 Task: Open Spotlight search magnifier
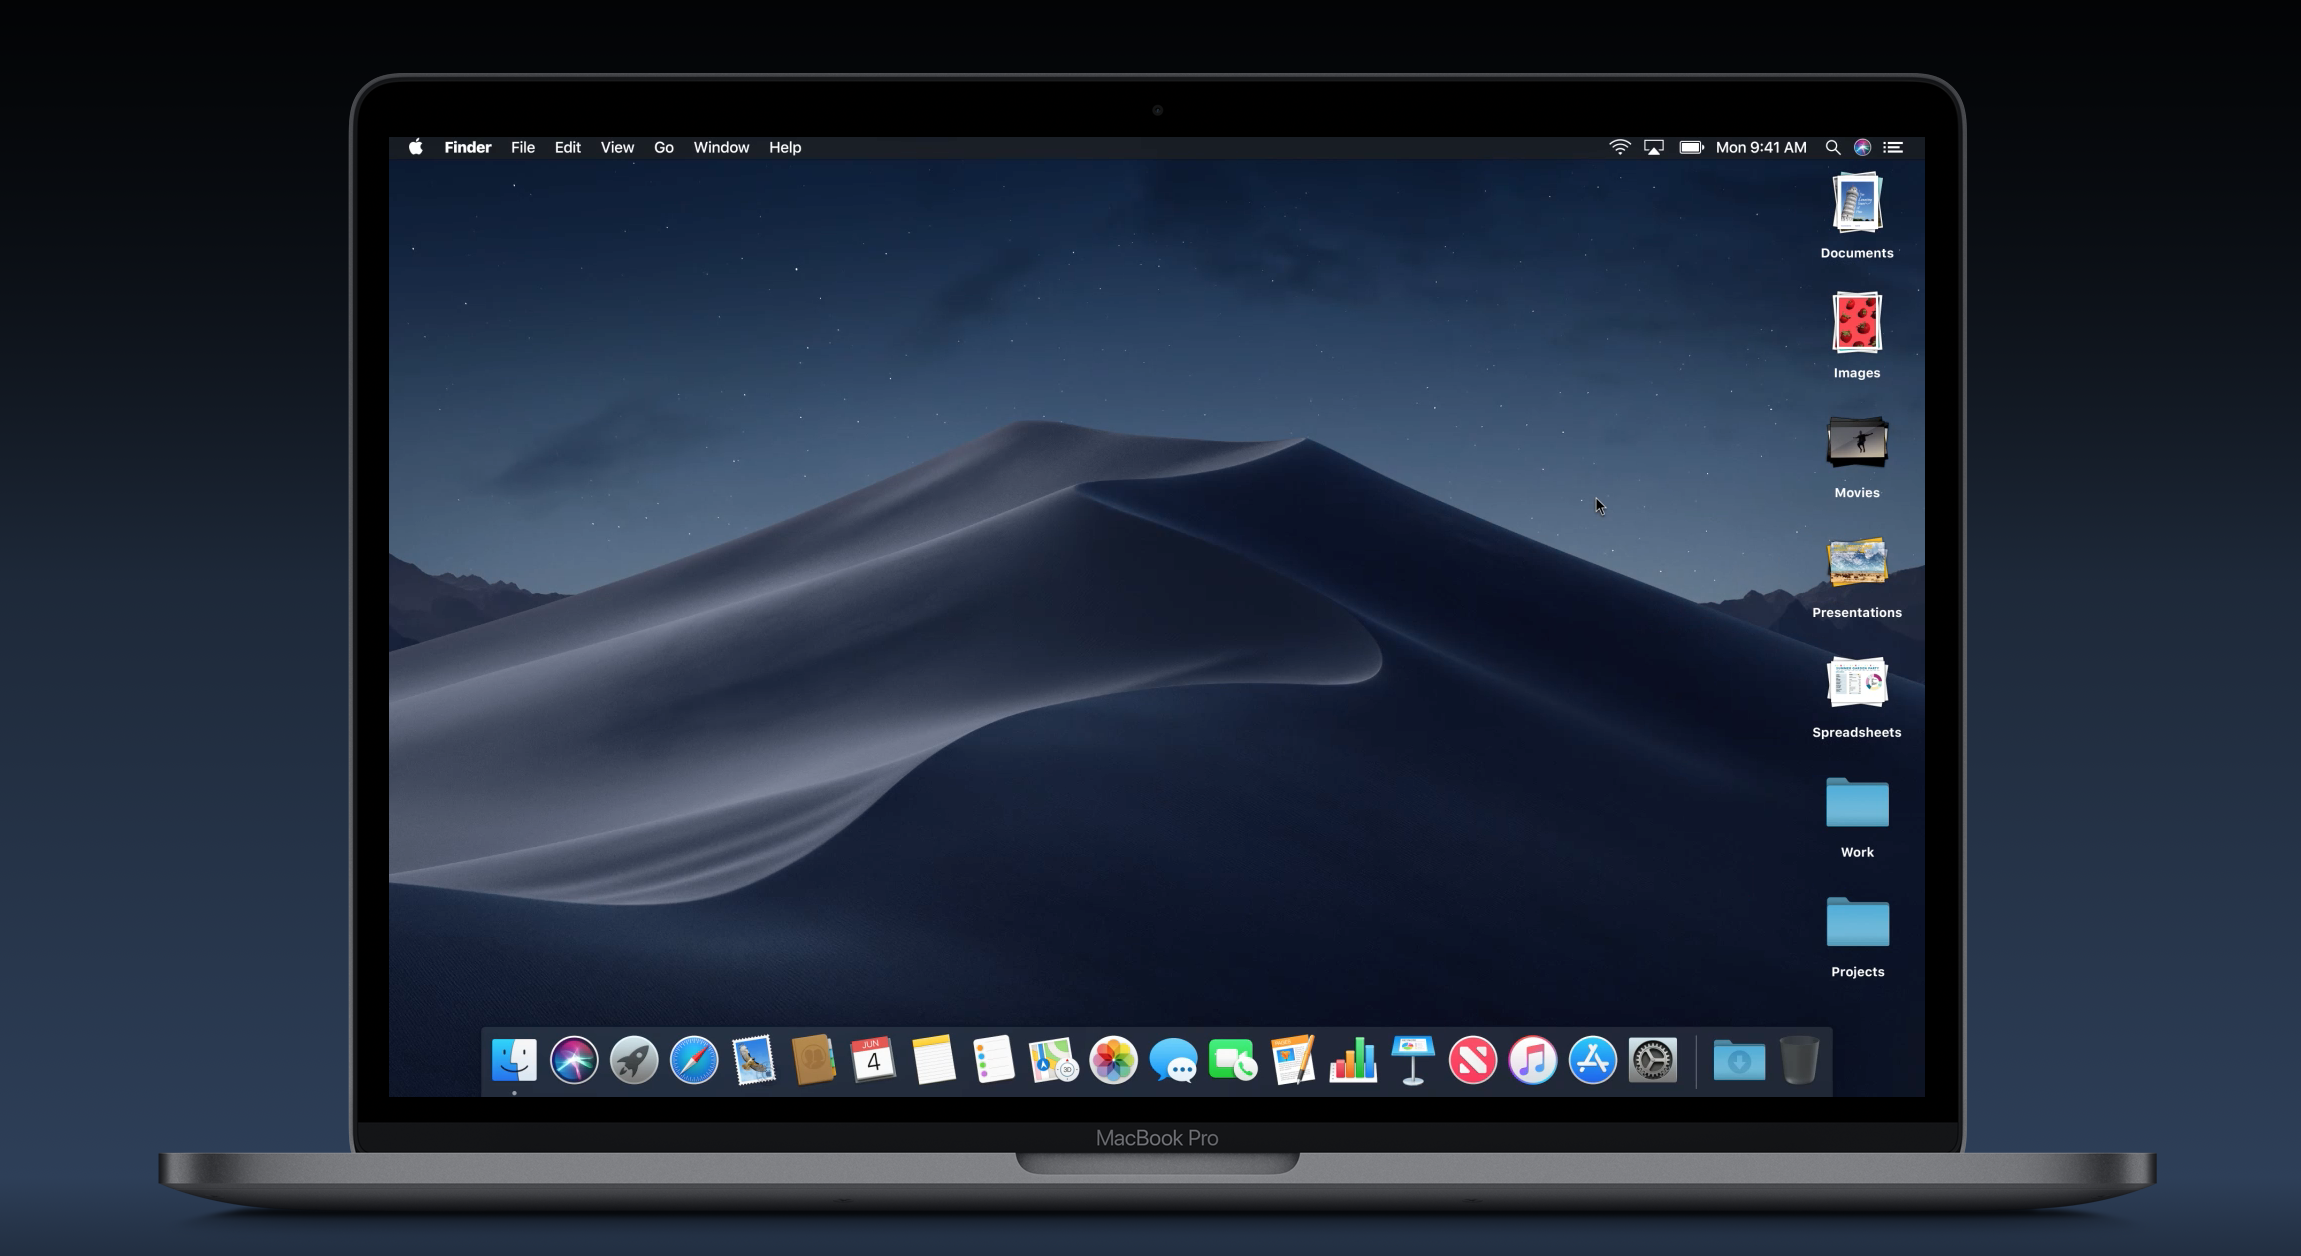tap(1832, 147)
